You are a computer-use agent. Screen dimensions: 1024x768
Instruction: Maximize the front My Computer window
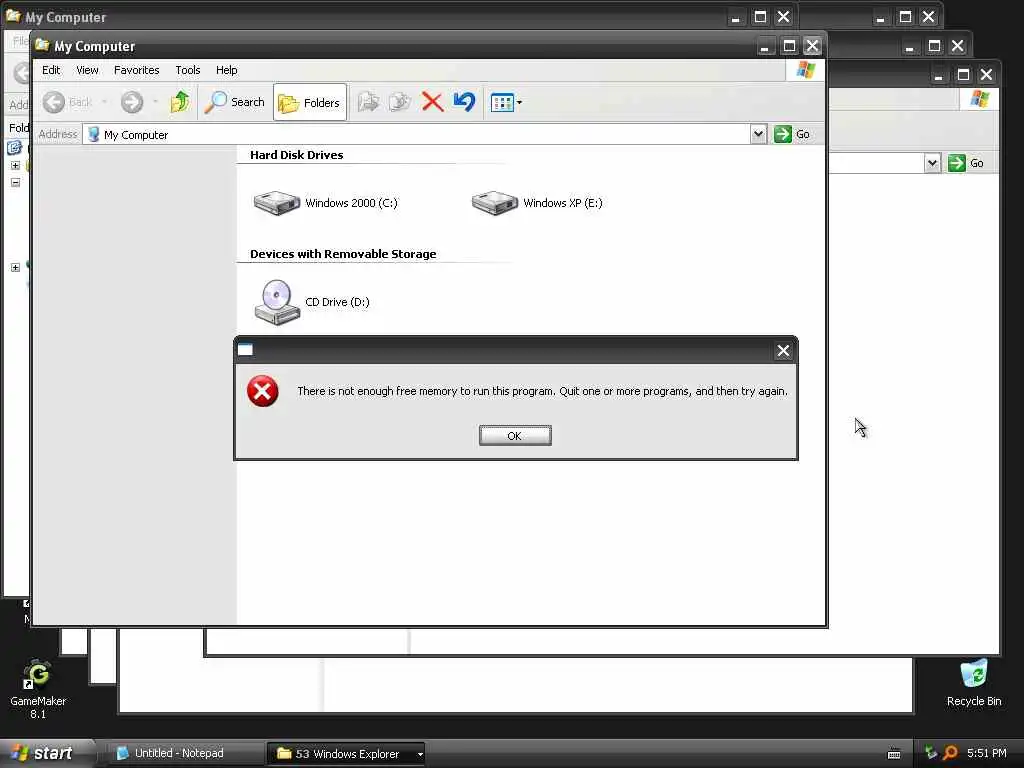coord(789,46)
